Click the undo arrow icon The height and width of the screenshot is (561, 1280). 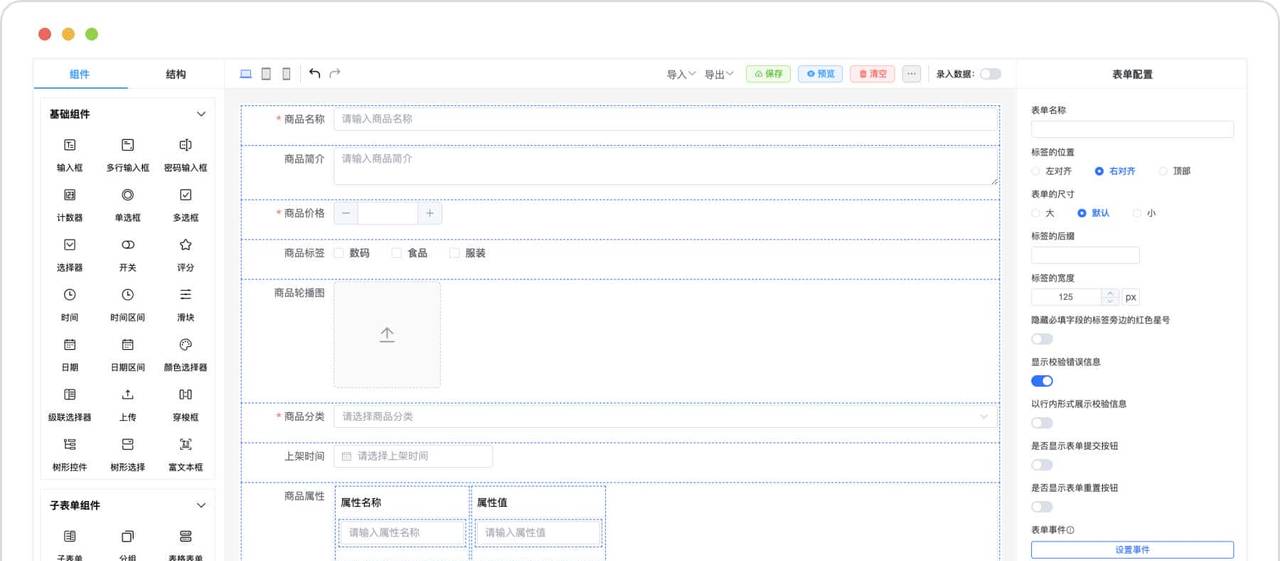(x=315, y=74)
